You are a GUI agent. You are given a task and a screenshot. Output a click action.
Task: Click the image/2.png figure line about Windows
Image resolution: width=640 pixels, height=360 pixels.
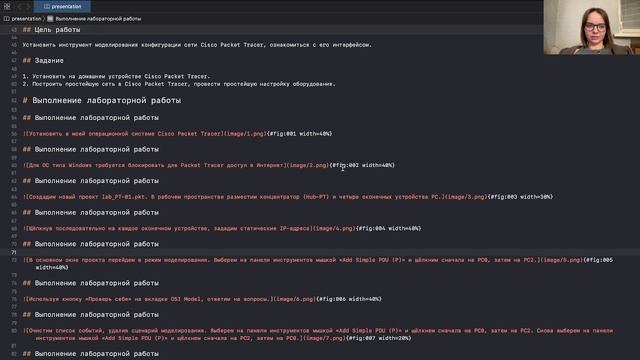pos(209,165)
